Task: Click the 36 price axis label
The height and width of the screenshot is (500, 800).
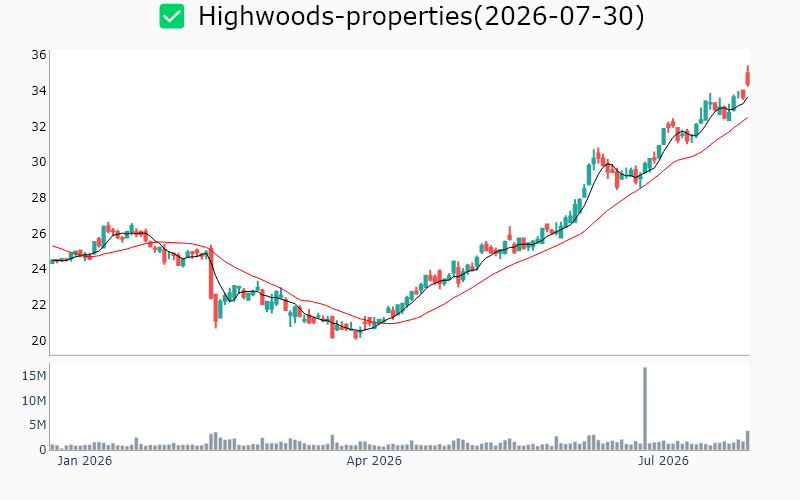Action: click(x=39, y=55)
